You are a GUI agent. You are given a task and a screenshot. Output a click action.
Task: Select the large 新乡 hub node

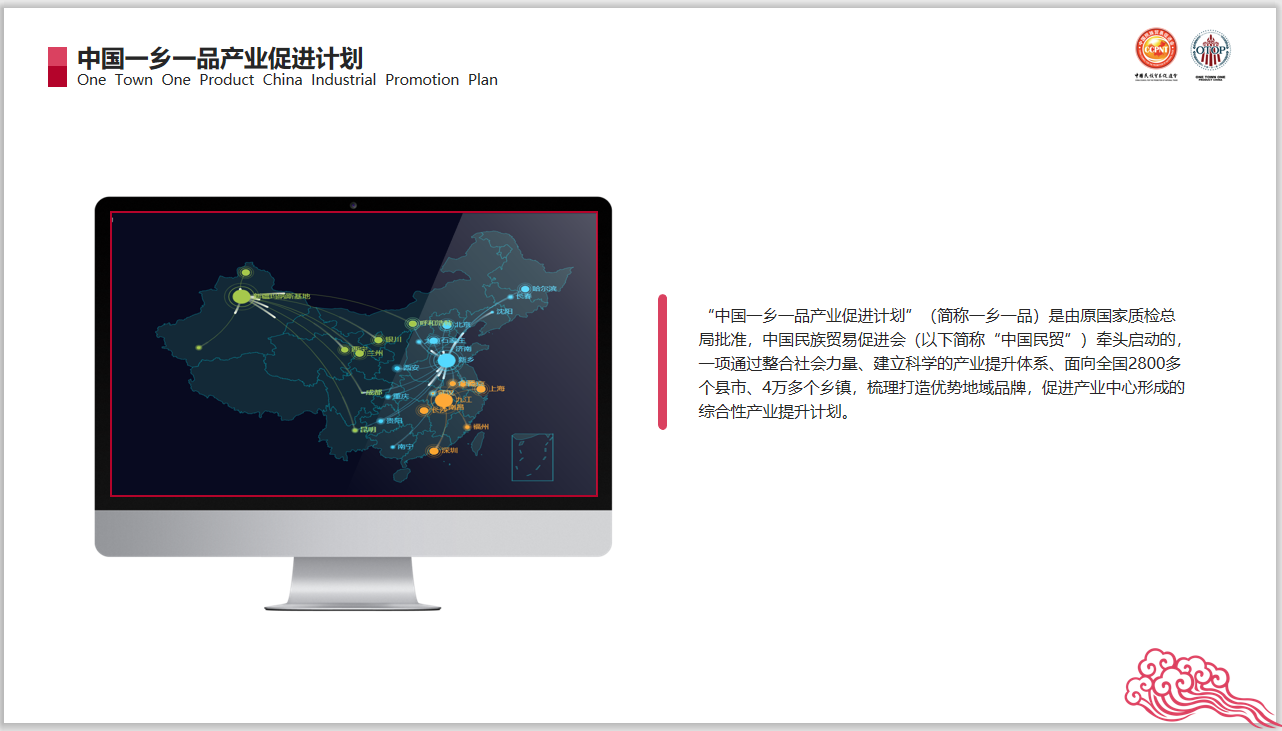point(446,360)
